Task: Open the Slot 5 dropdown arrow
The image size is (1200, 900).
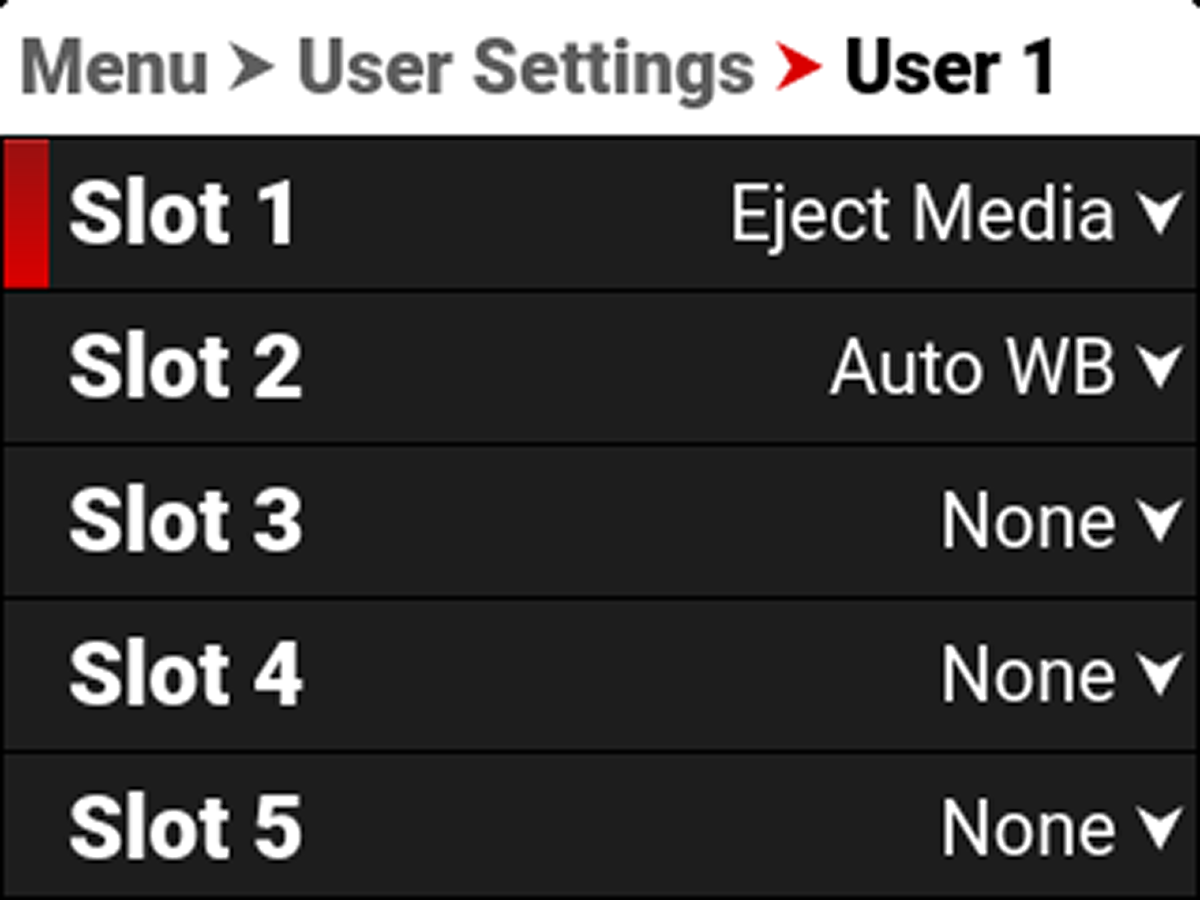Action: click(x=1161, y=829)
